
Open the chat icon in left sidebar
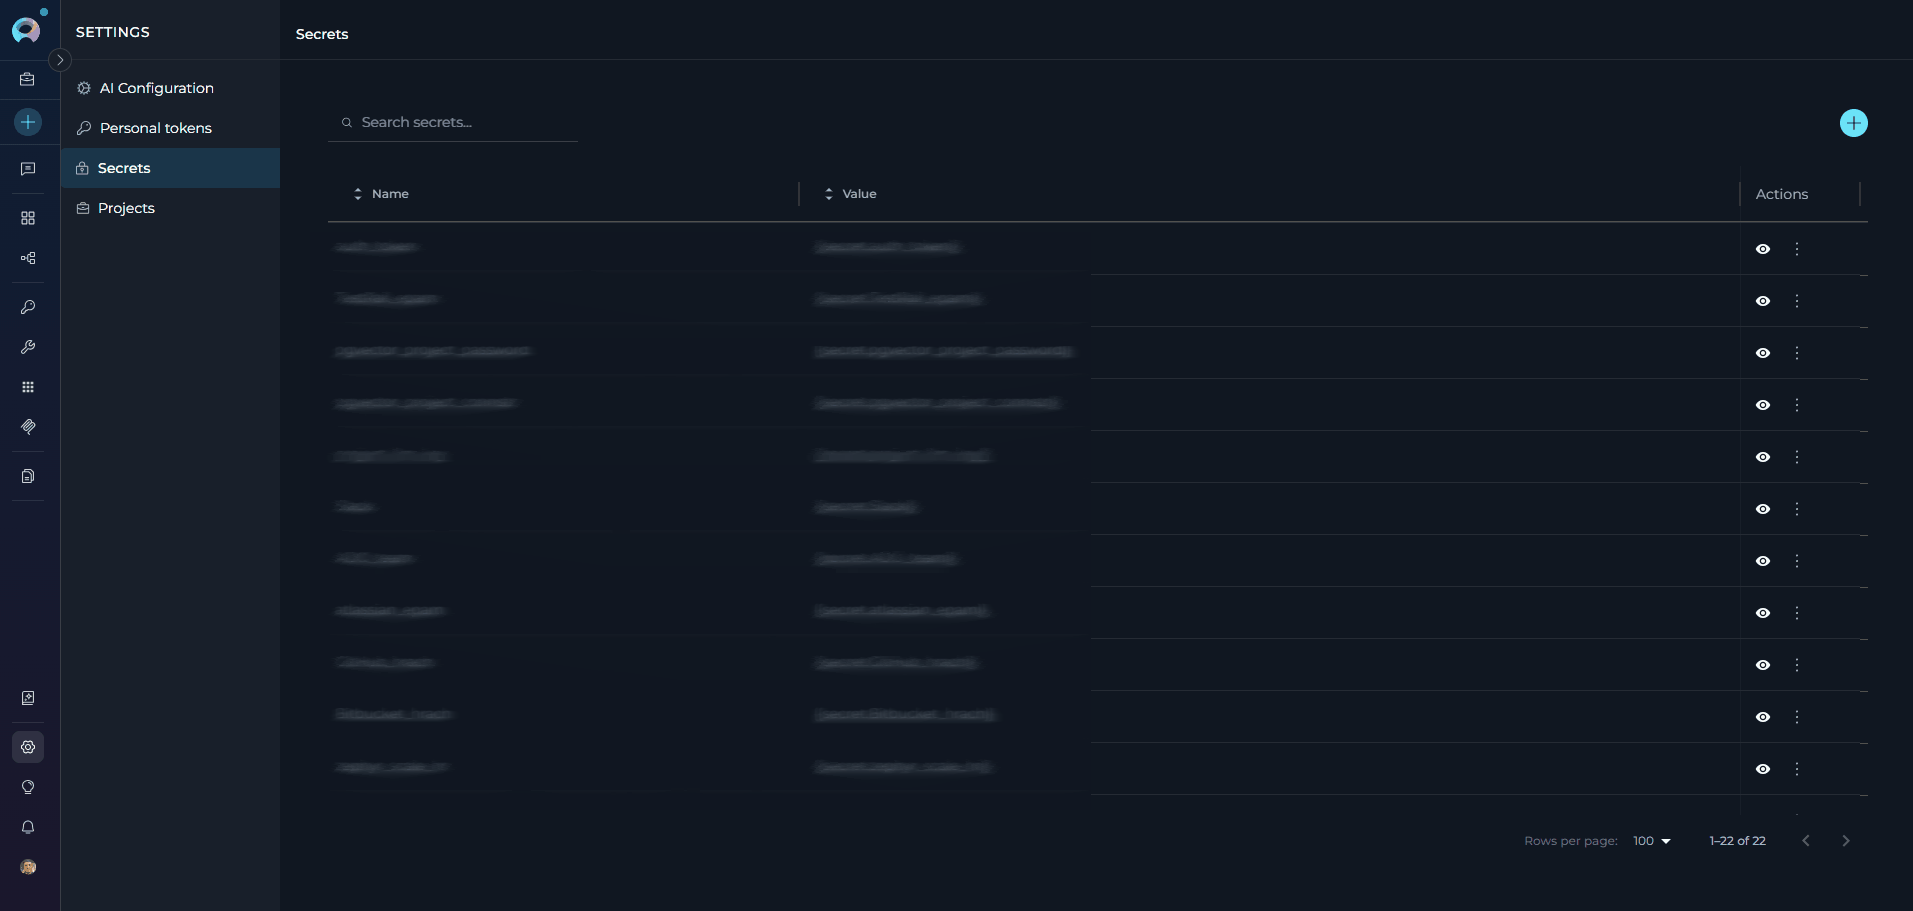[28, 169]
